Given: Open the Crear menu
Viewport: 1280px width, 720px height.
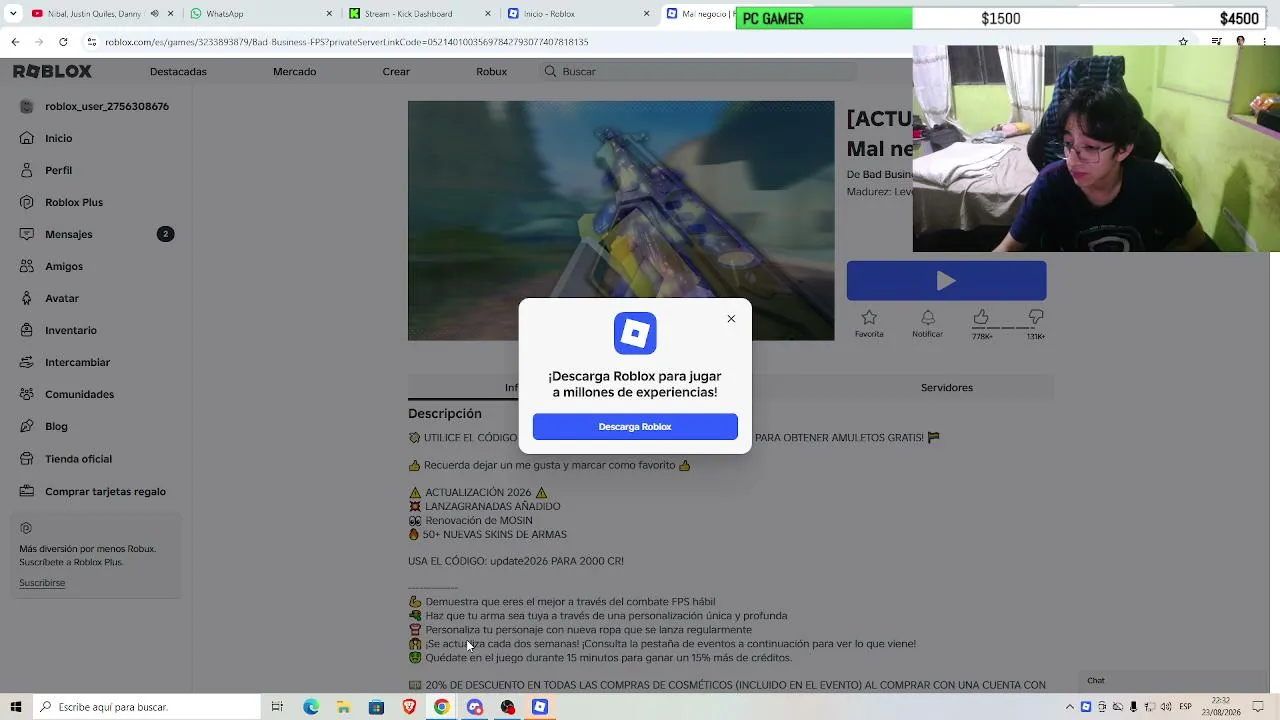Looking at the screenshot, I should point(396,72).
